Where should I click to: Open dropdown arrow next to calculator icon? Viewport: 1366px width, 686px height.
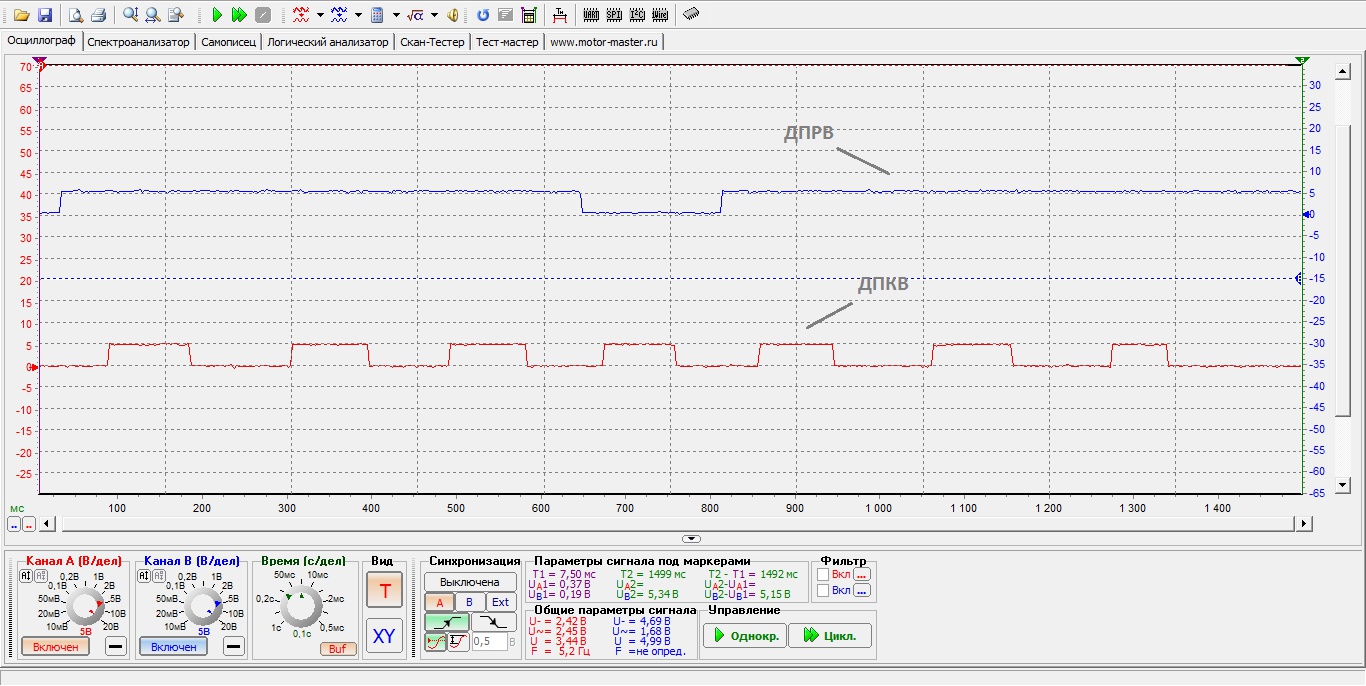tap(397, 15)
